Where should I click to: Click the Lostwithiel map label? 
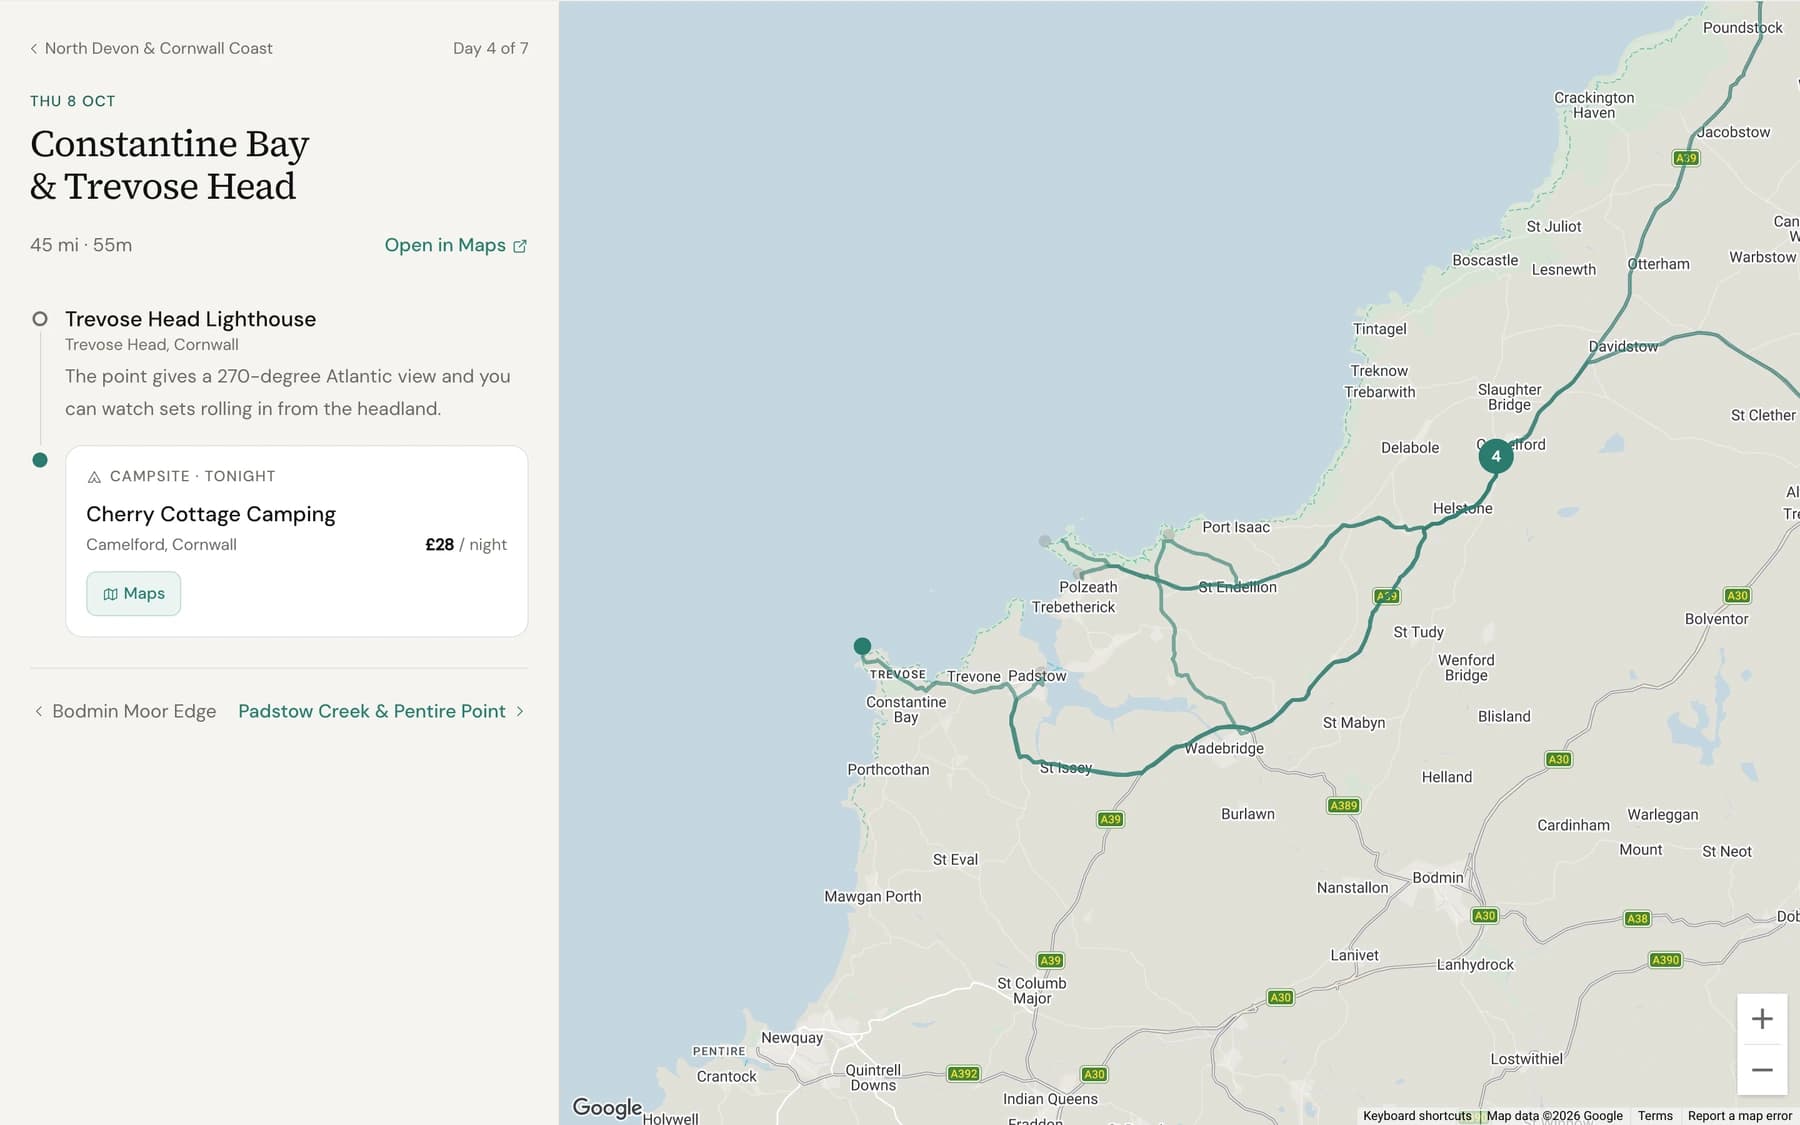[1526, 1059]
